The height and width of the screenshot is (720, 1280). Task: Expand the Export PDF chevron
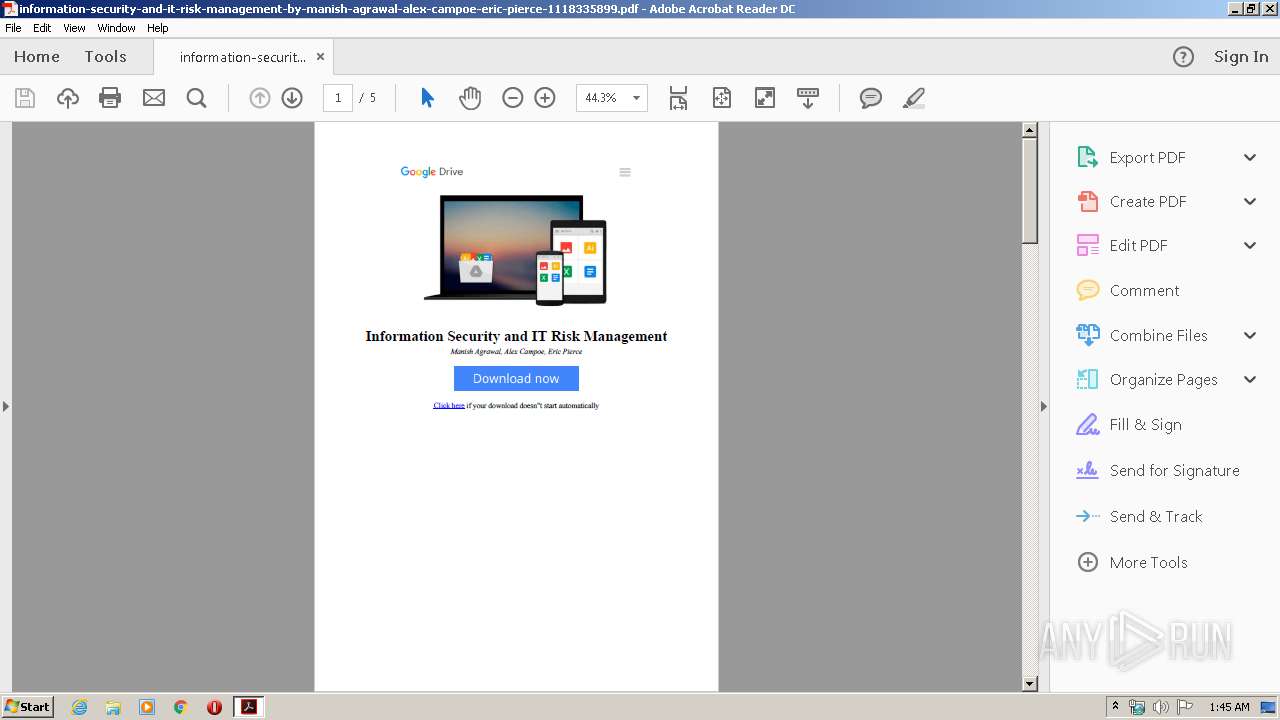[x=1250, y=158]
